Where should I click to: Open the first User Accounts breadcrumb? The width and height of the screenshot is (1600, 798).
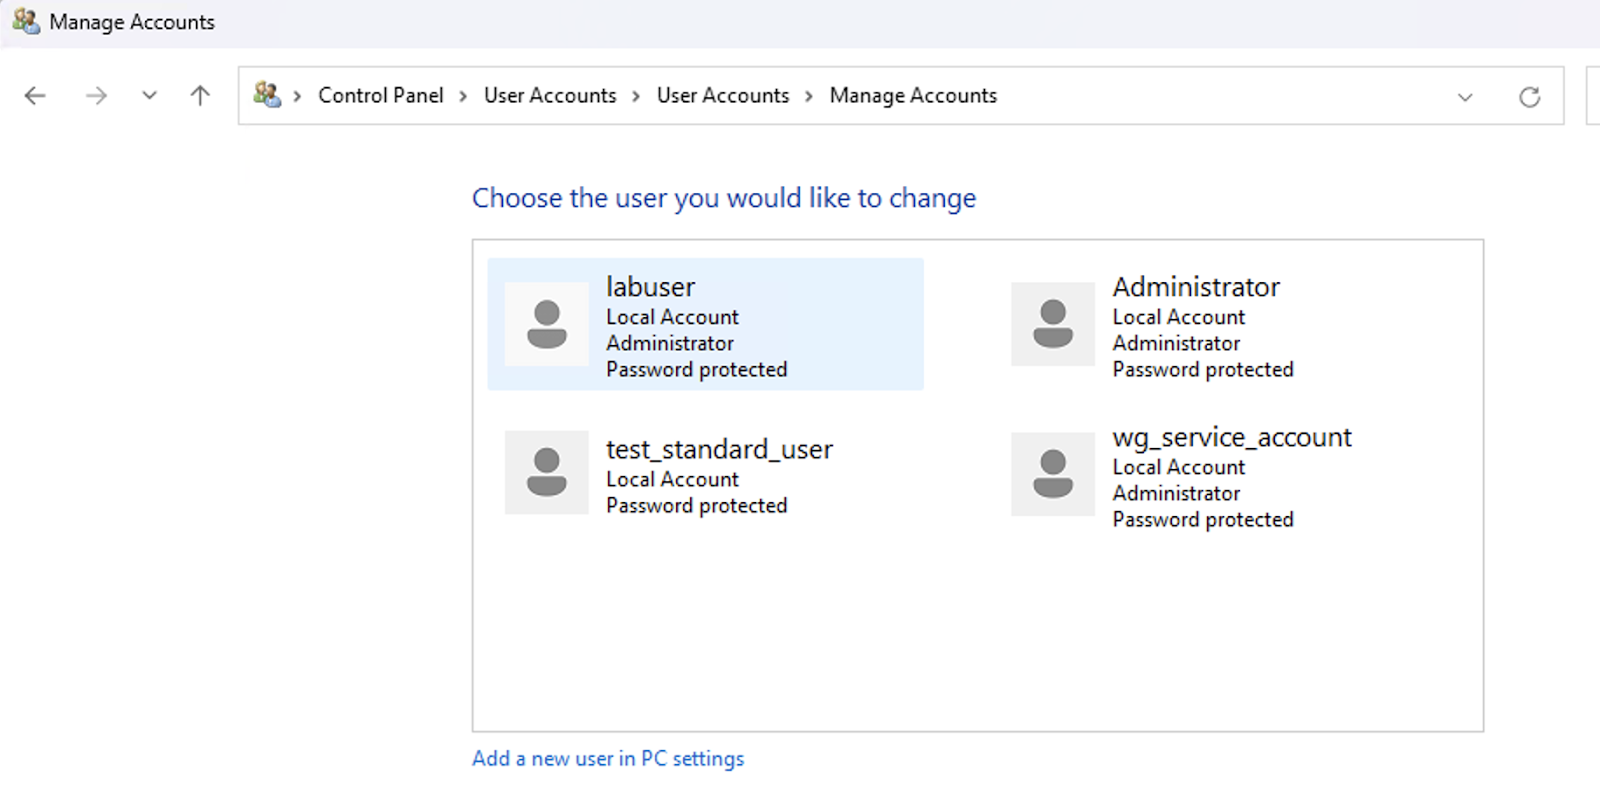click(x=550, y=96)
